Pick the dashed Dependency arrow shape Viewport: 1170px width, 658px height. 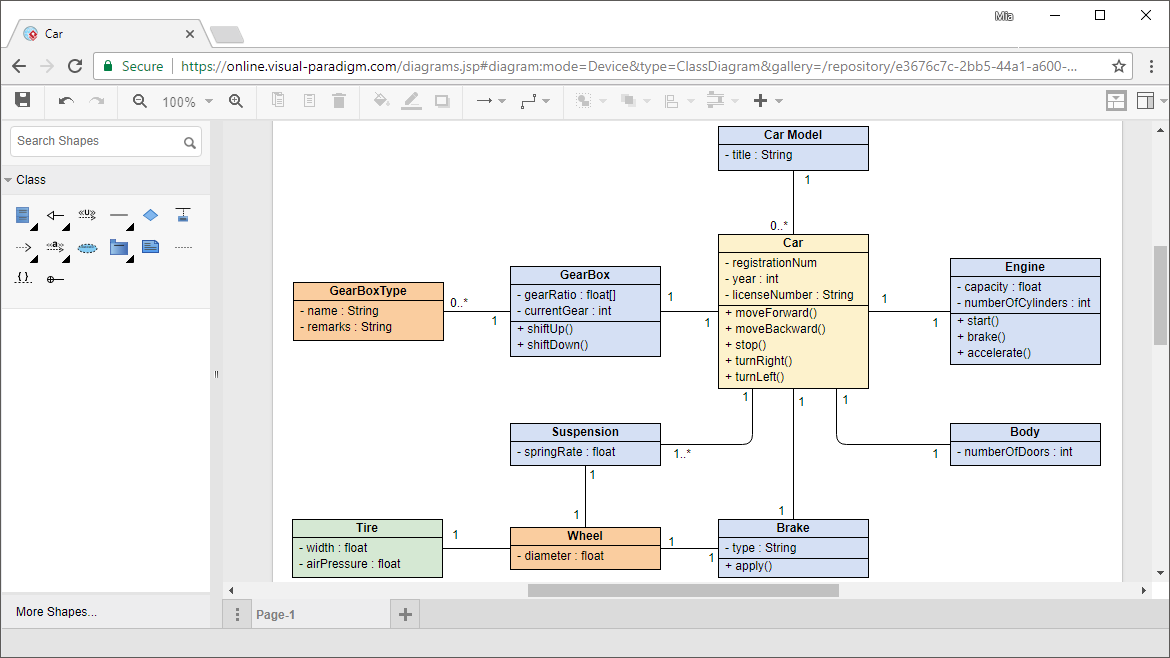tap(24, 247)
